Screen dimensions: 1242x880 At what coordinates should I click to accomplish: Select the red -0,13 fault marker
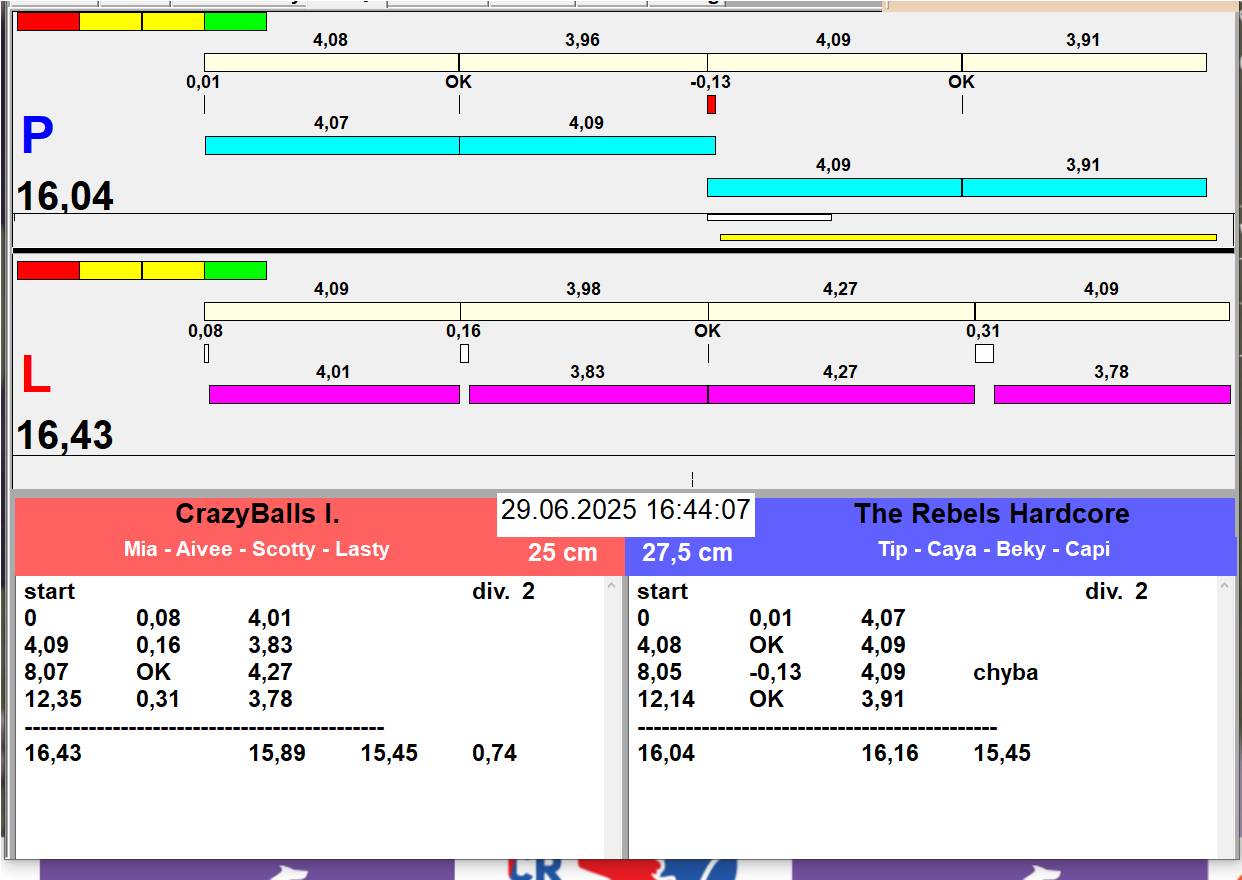[x=711, y=104]
